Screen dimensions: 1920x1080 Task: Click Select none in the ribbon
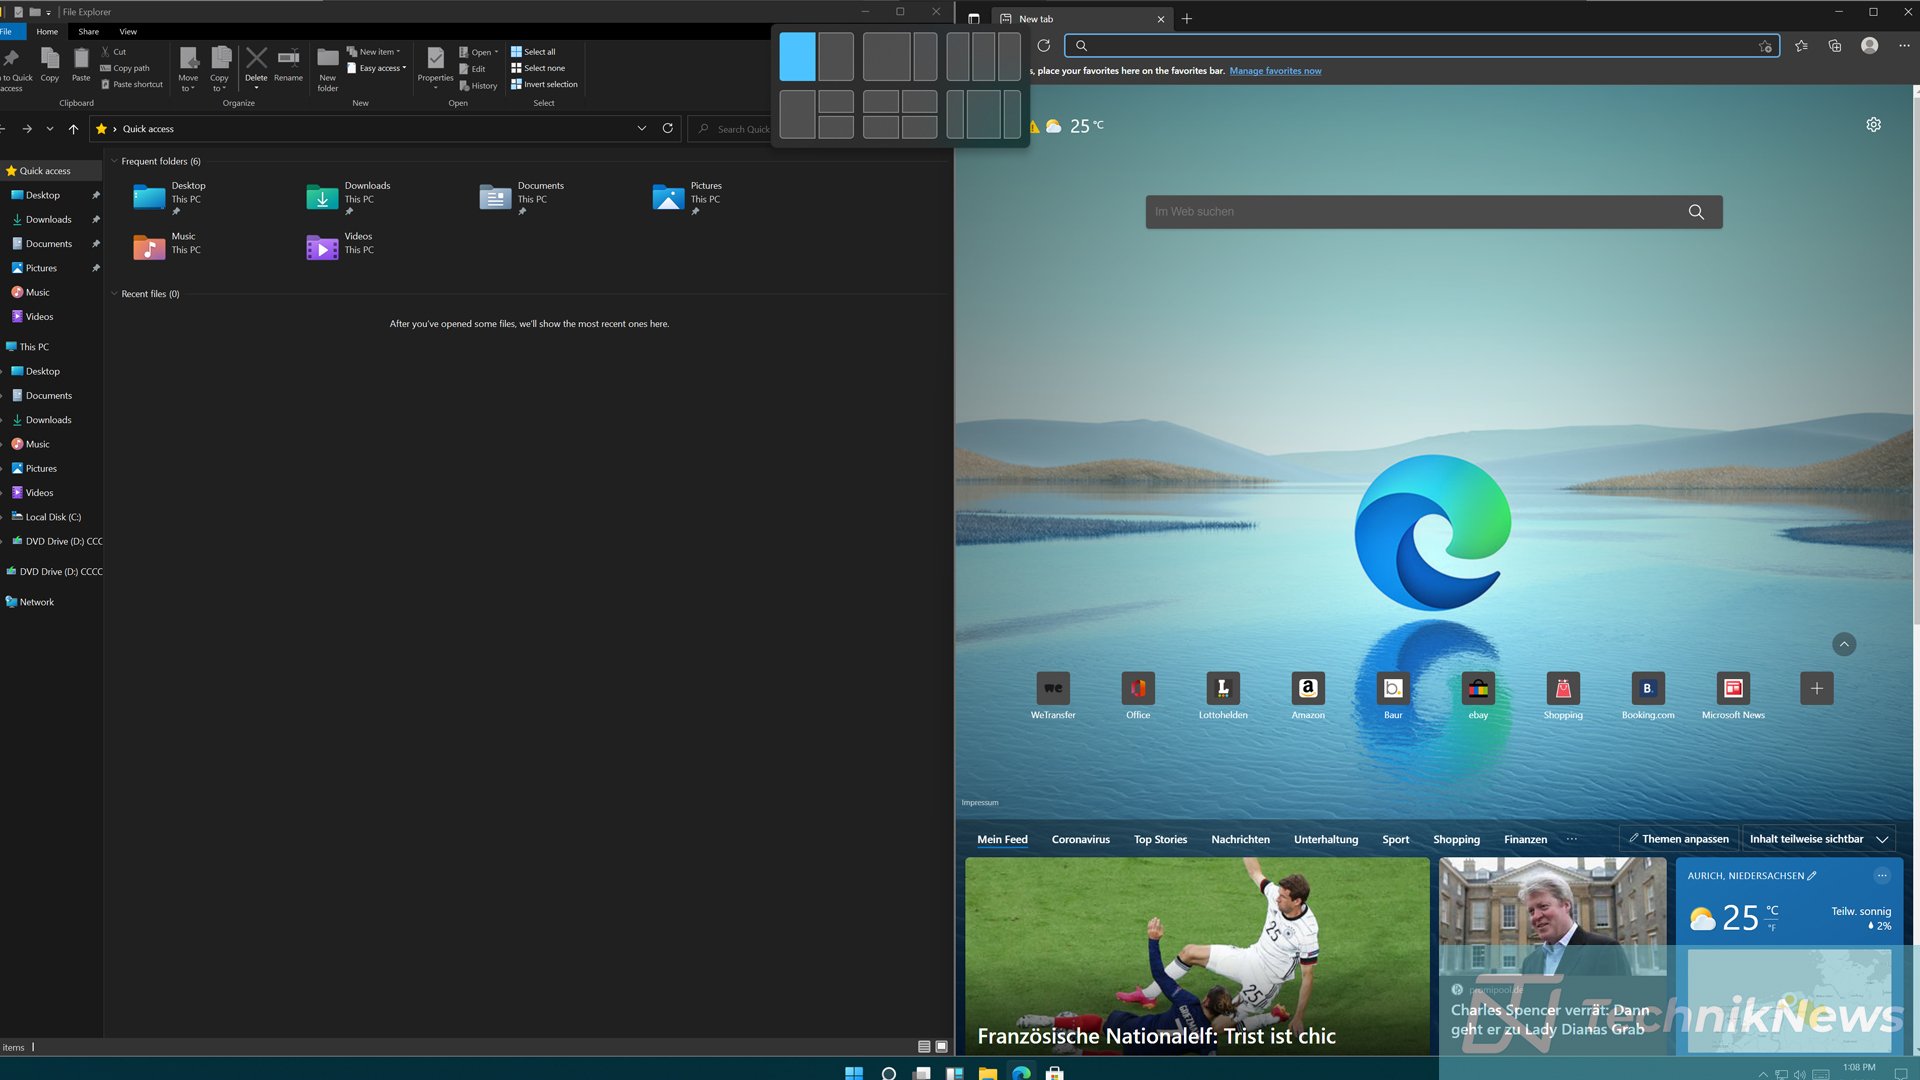(538, 68)
